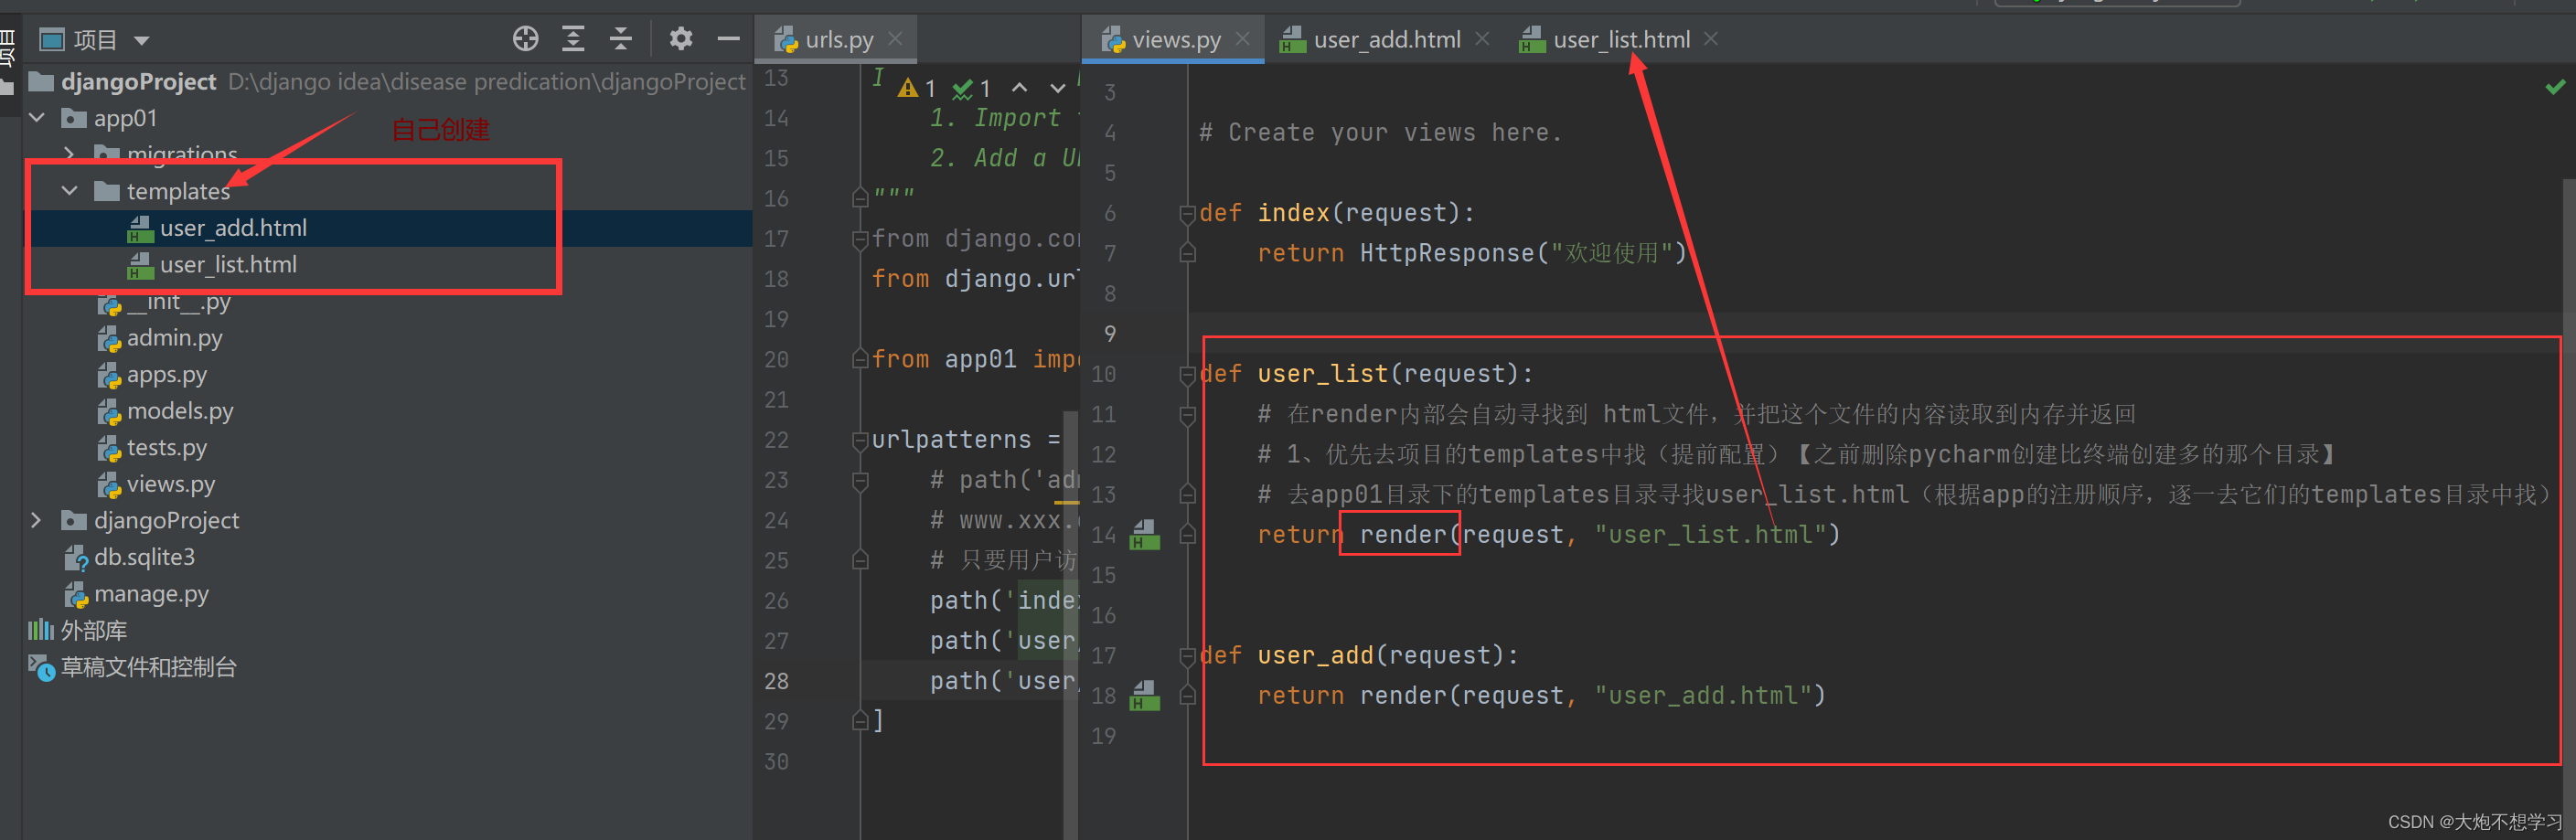Fold the comment block at line 11
This screenshot has height=840, width=2576.
1187,415
